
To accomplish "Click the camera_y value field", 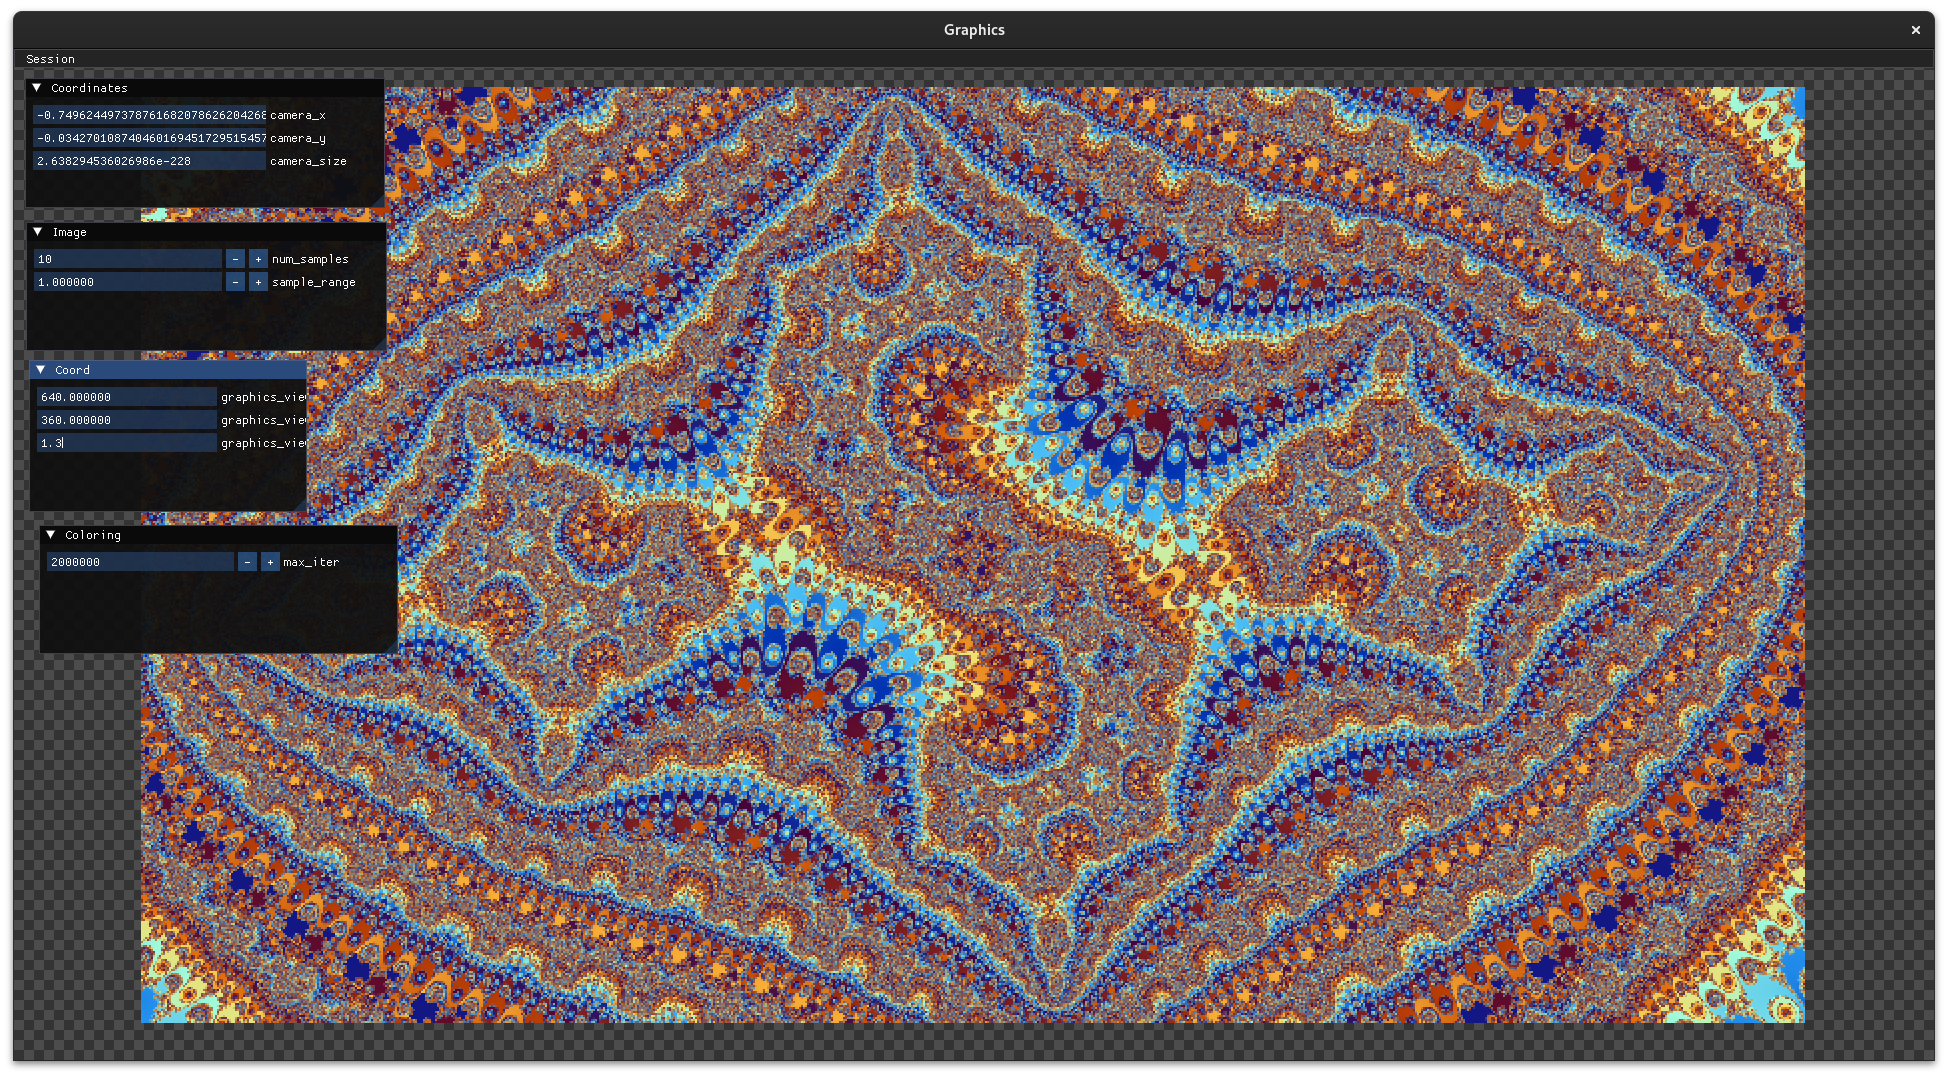I will [149, 138].
